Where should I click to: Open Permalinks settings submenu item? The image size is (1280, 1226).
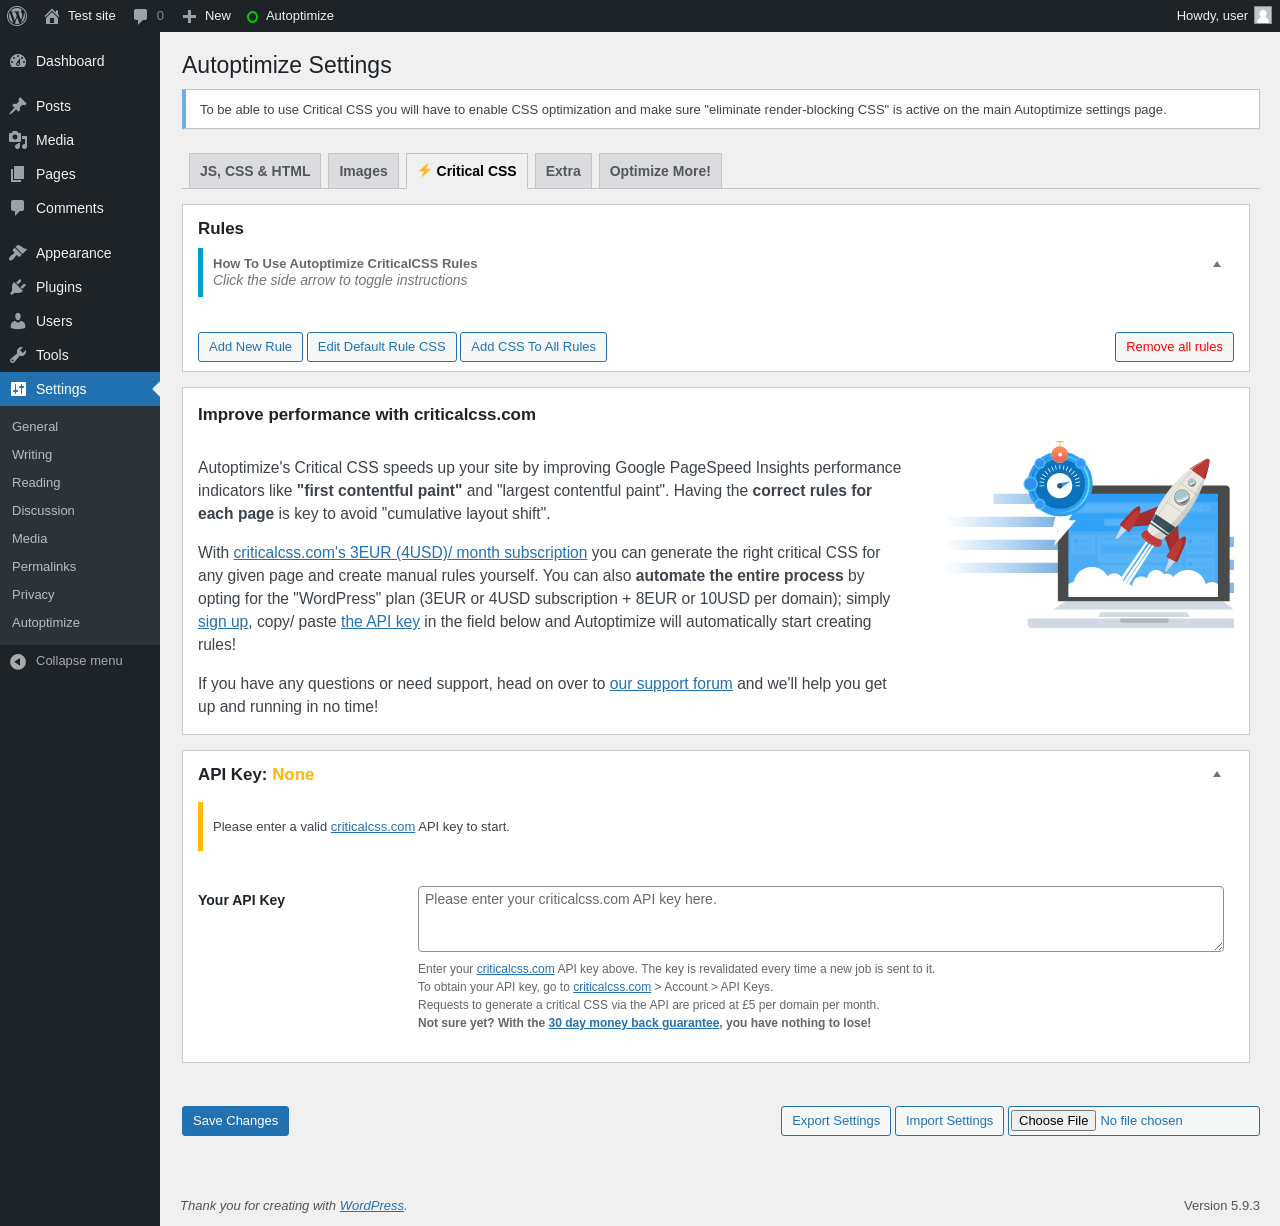(x=80, y=566)
